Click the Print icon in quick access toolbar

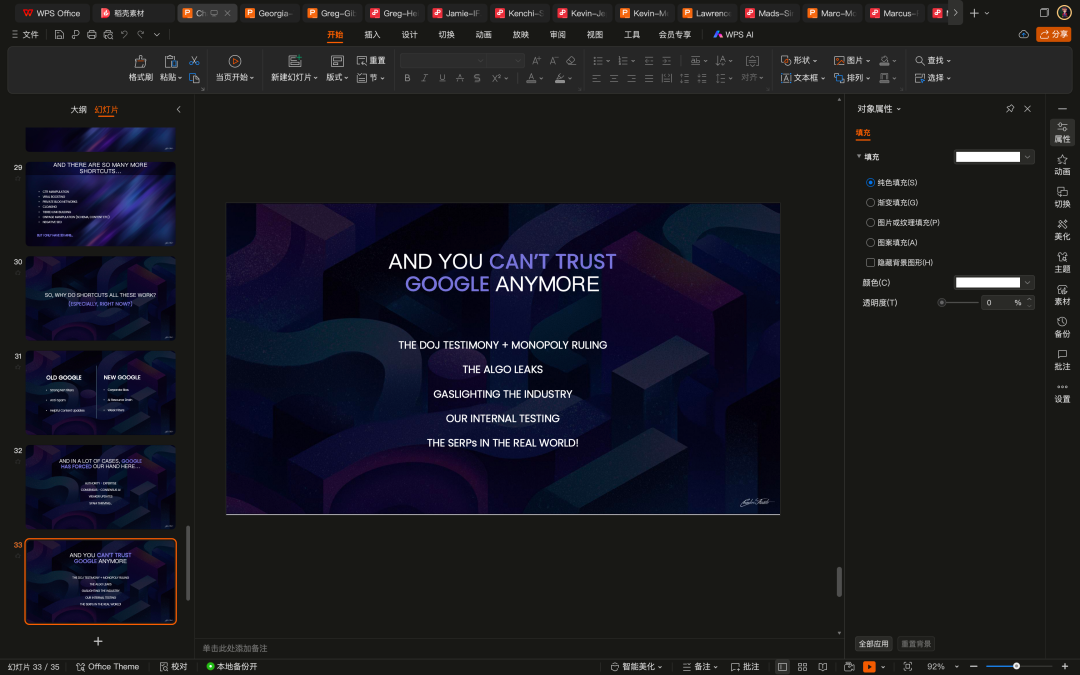pos(92,34)
